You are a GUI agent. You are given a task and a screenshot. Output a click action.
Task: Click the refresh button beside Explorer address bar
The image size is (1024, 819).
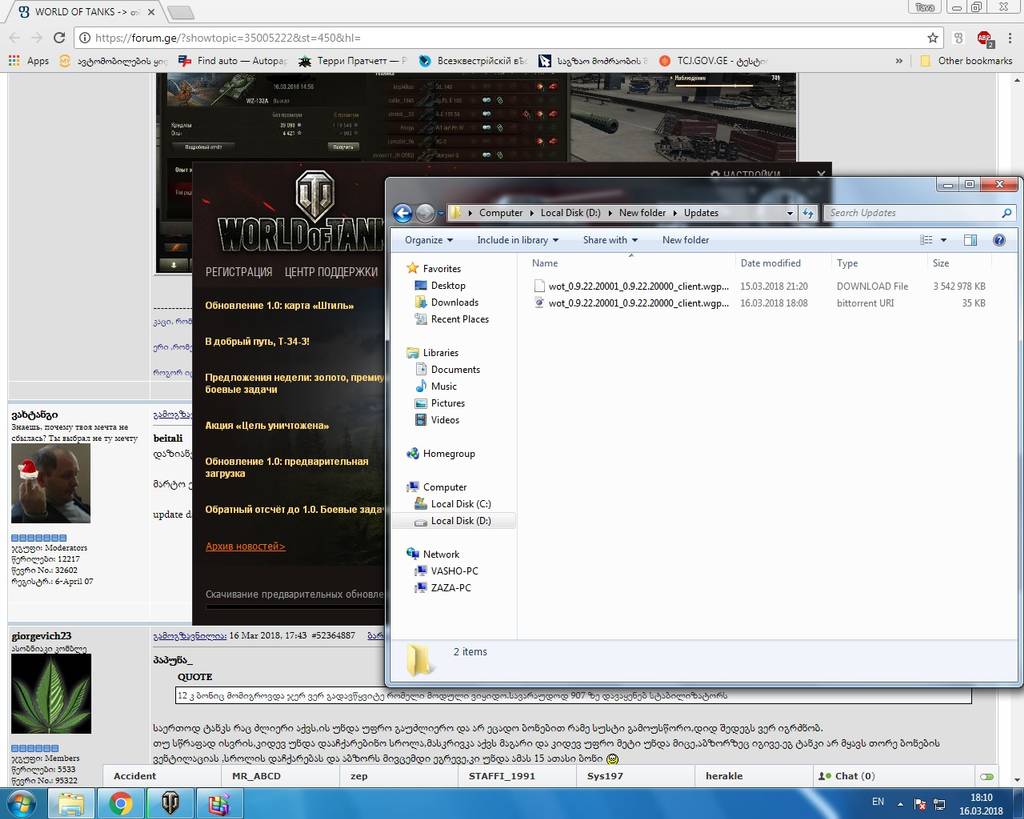pos(808,213)
